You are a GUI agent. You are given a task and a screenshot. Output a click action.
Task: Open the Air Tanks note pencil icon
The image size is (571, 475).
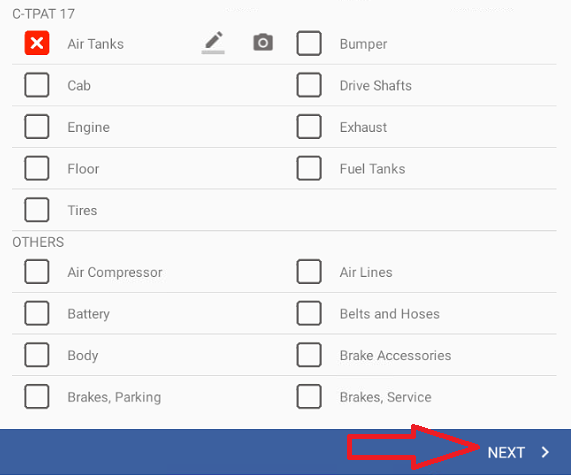213,43
